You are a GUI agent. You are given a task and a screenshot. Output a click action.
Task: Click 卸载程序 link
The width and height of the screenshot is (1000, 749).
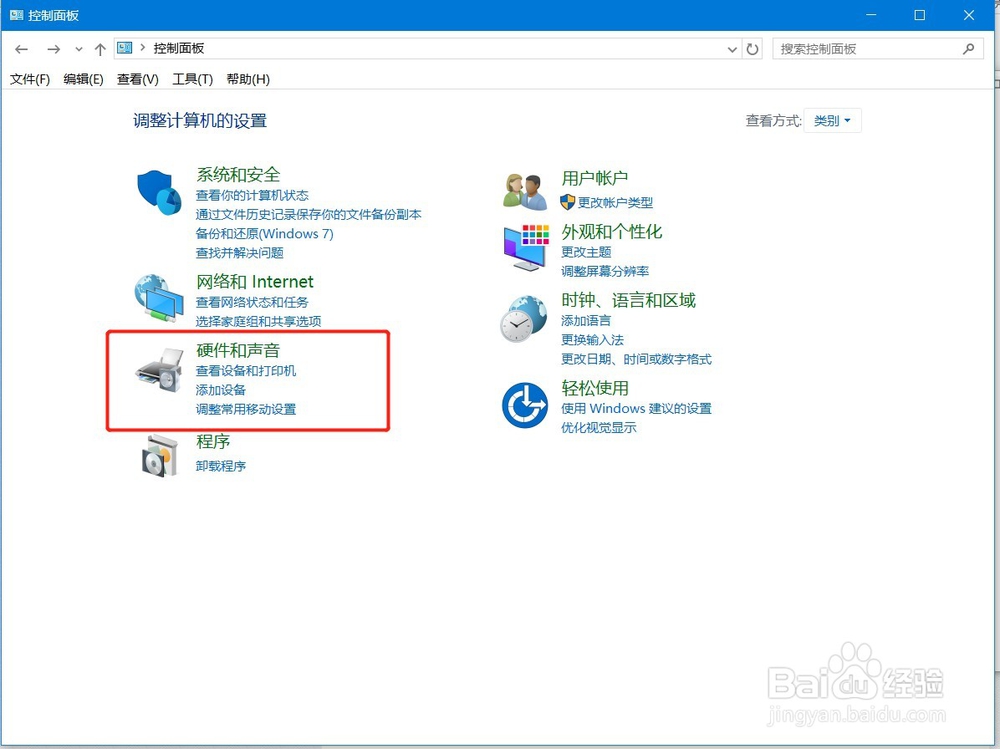(221, 466)
